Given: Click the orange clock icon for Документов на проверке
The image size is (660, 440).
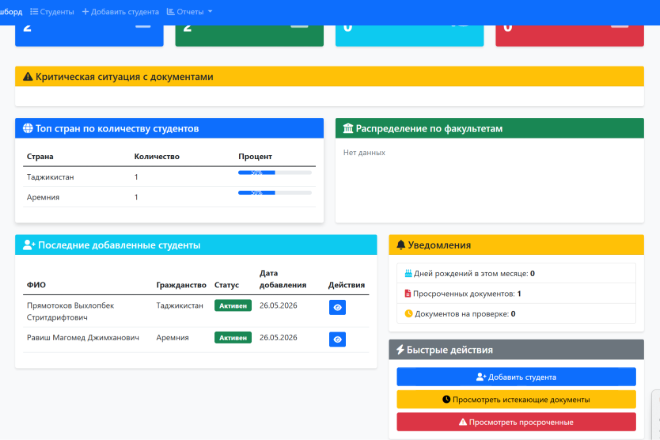Looking at the screenshot, I should pyautogui.click(x=408, y=314).
